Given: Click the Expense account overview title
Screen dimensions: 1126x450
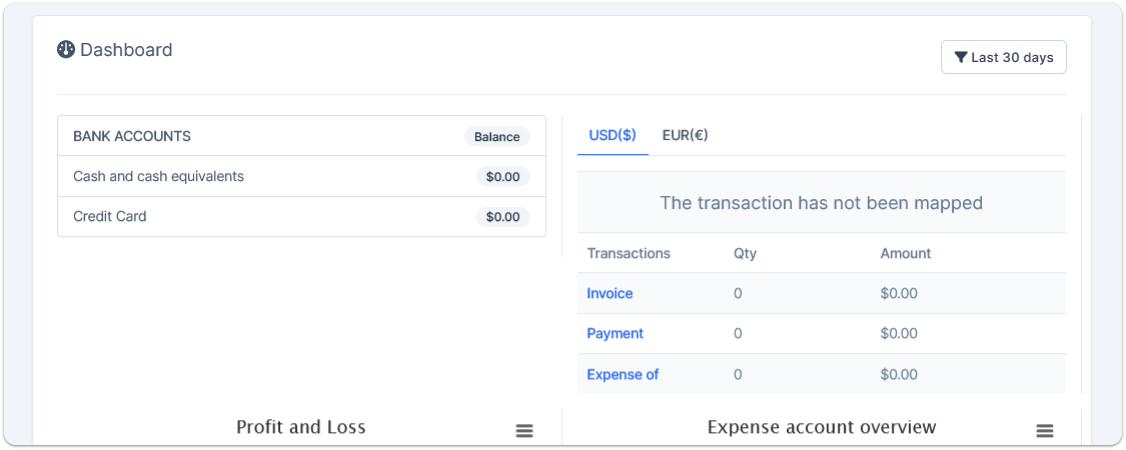Looking at the screenshot, I should coord(821,427).
